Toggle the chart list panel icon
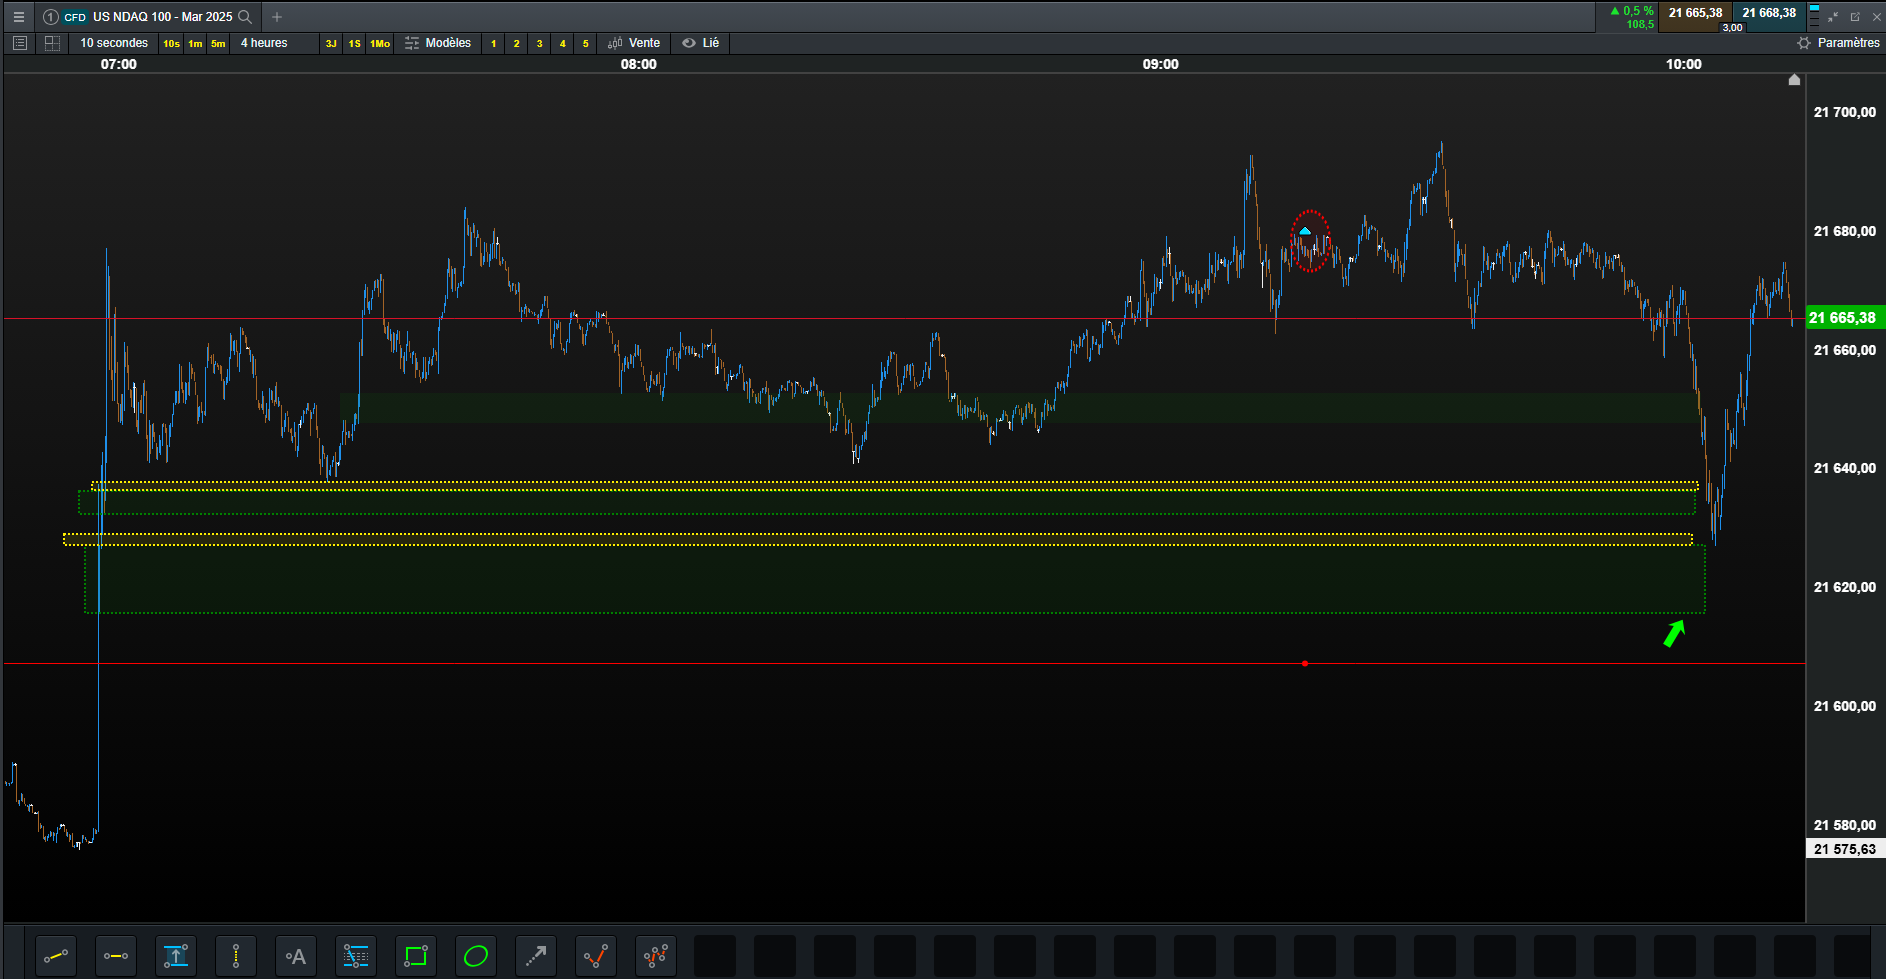Viewport: 1886px width, 979px height. [19, 43]
